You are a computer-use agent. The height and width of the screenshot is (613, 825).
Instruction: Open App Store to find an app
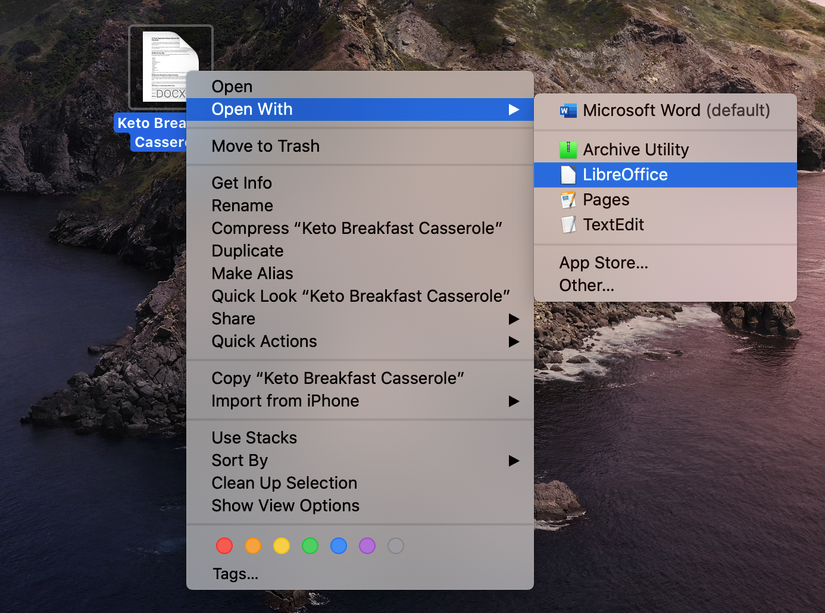tap(589, 262)
